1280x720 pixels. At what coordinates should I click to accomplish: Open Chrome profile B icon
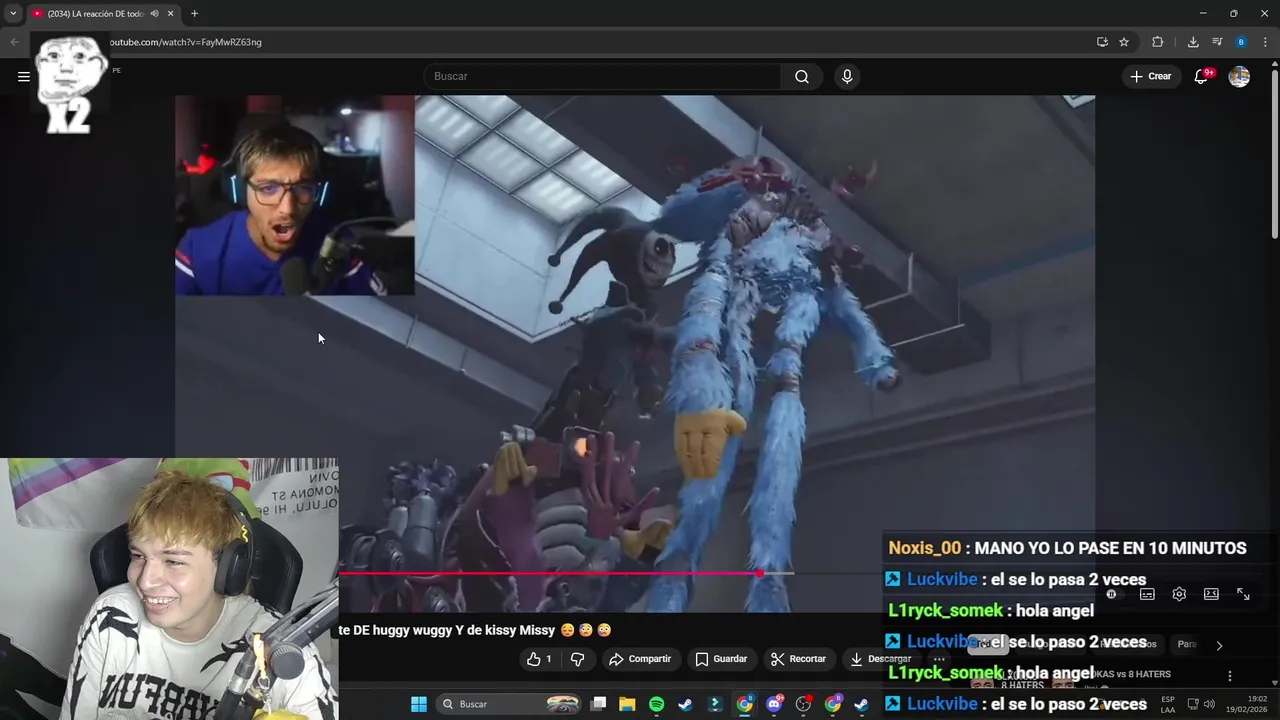click(1241, 42)
